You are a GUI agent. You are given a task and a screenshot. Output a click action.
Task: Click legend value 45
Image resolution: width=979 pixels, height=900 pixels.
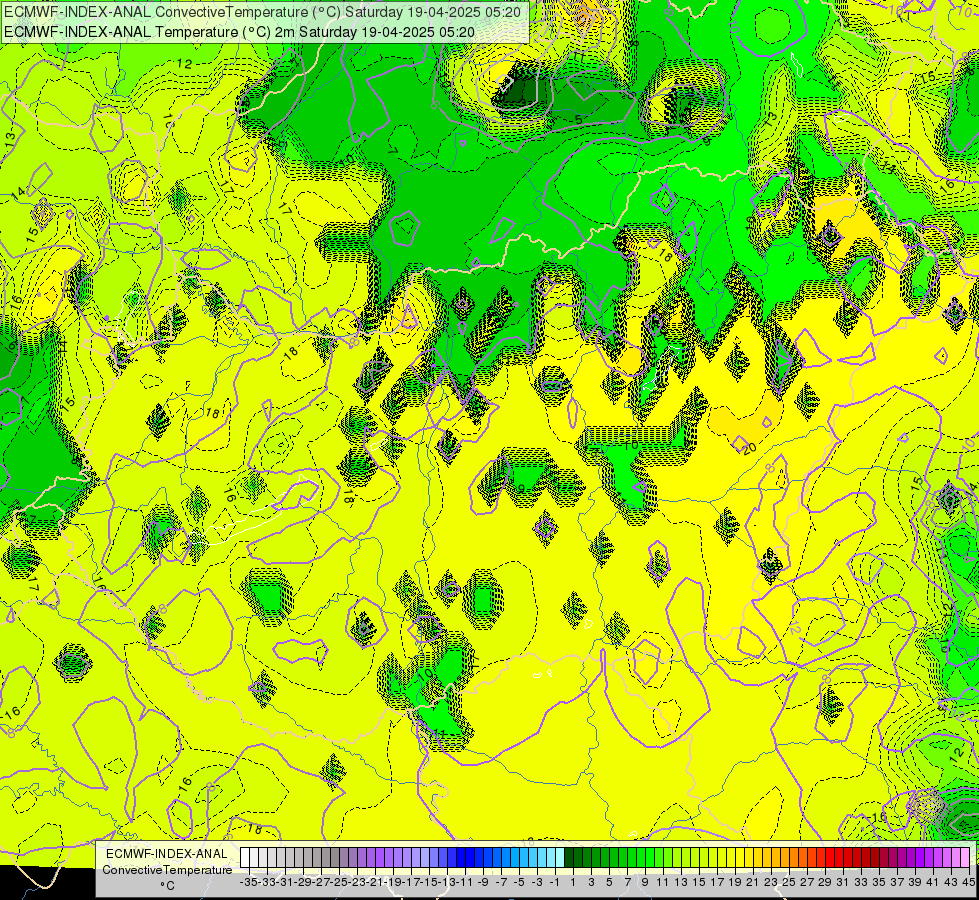pyautogui.click(x=970, y=883)
